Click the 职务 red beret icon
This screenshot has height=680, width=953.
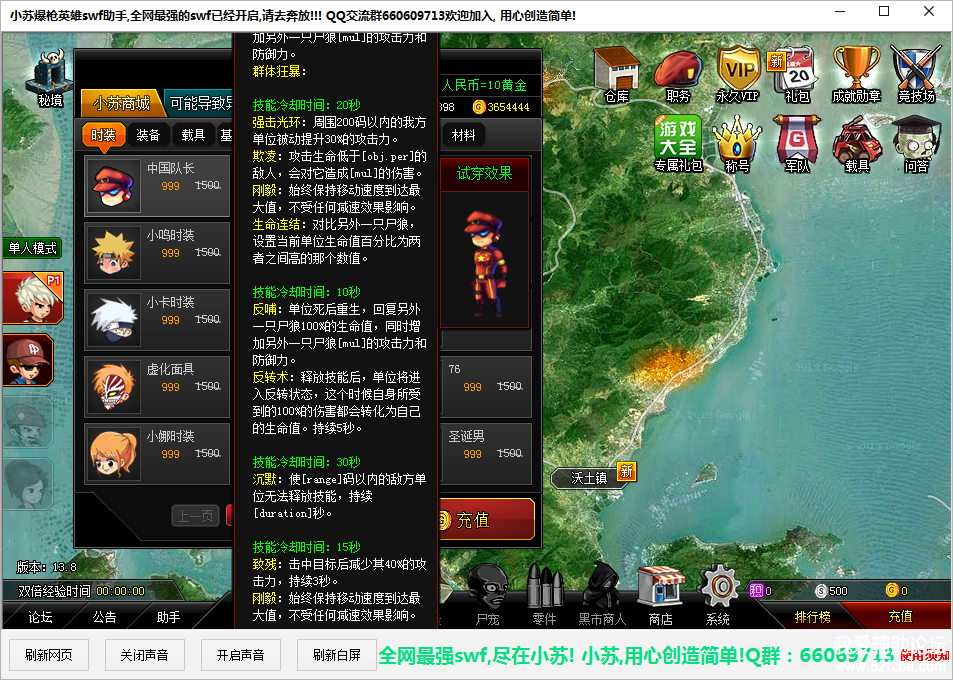coord(677,75)
